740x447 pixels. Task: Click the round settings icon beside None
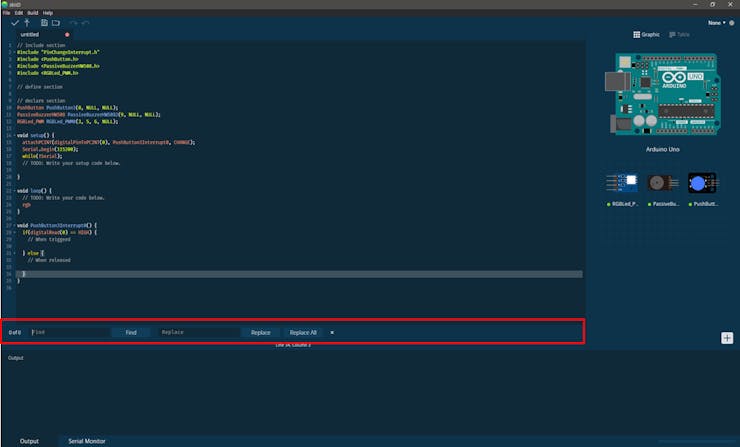(x=732, y=23)
